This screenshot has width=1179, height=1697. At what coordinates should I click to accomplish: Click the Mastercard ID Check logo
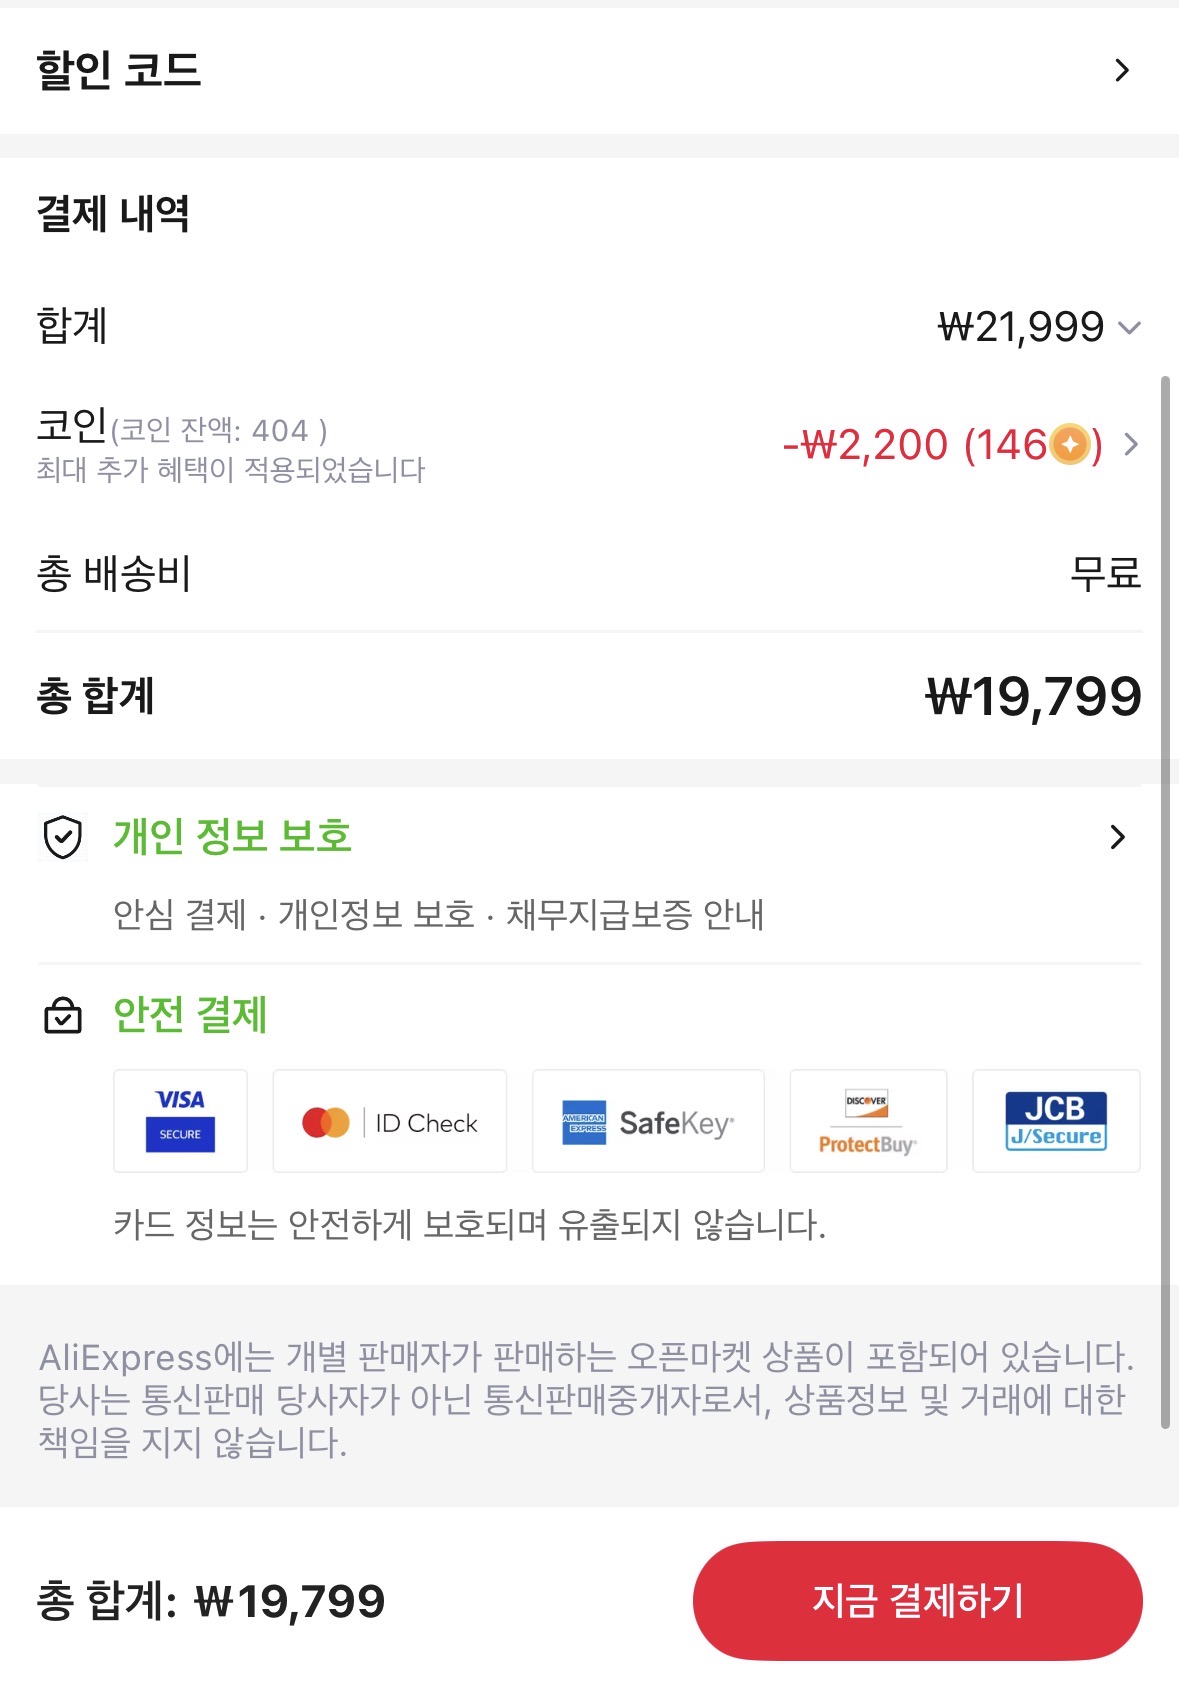pyautogui.click(x=390, y=1122)
